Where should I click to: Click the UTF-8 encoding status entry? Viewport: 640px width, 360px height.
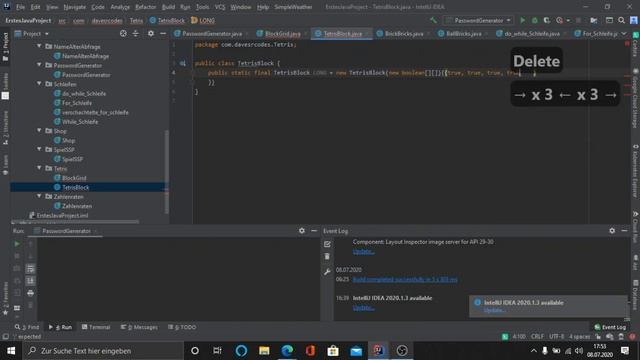tap(556, 337)
